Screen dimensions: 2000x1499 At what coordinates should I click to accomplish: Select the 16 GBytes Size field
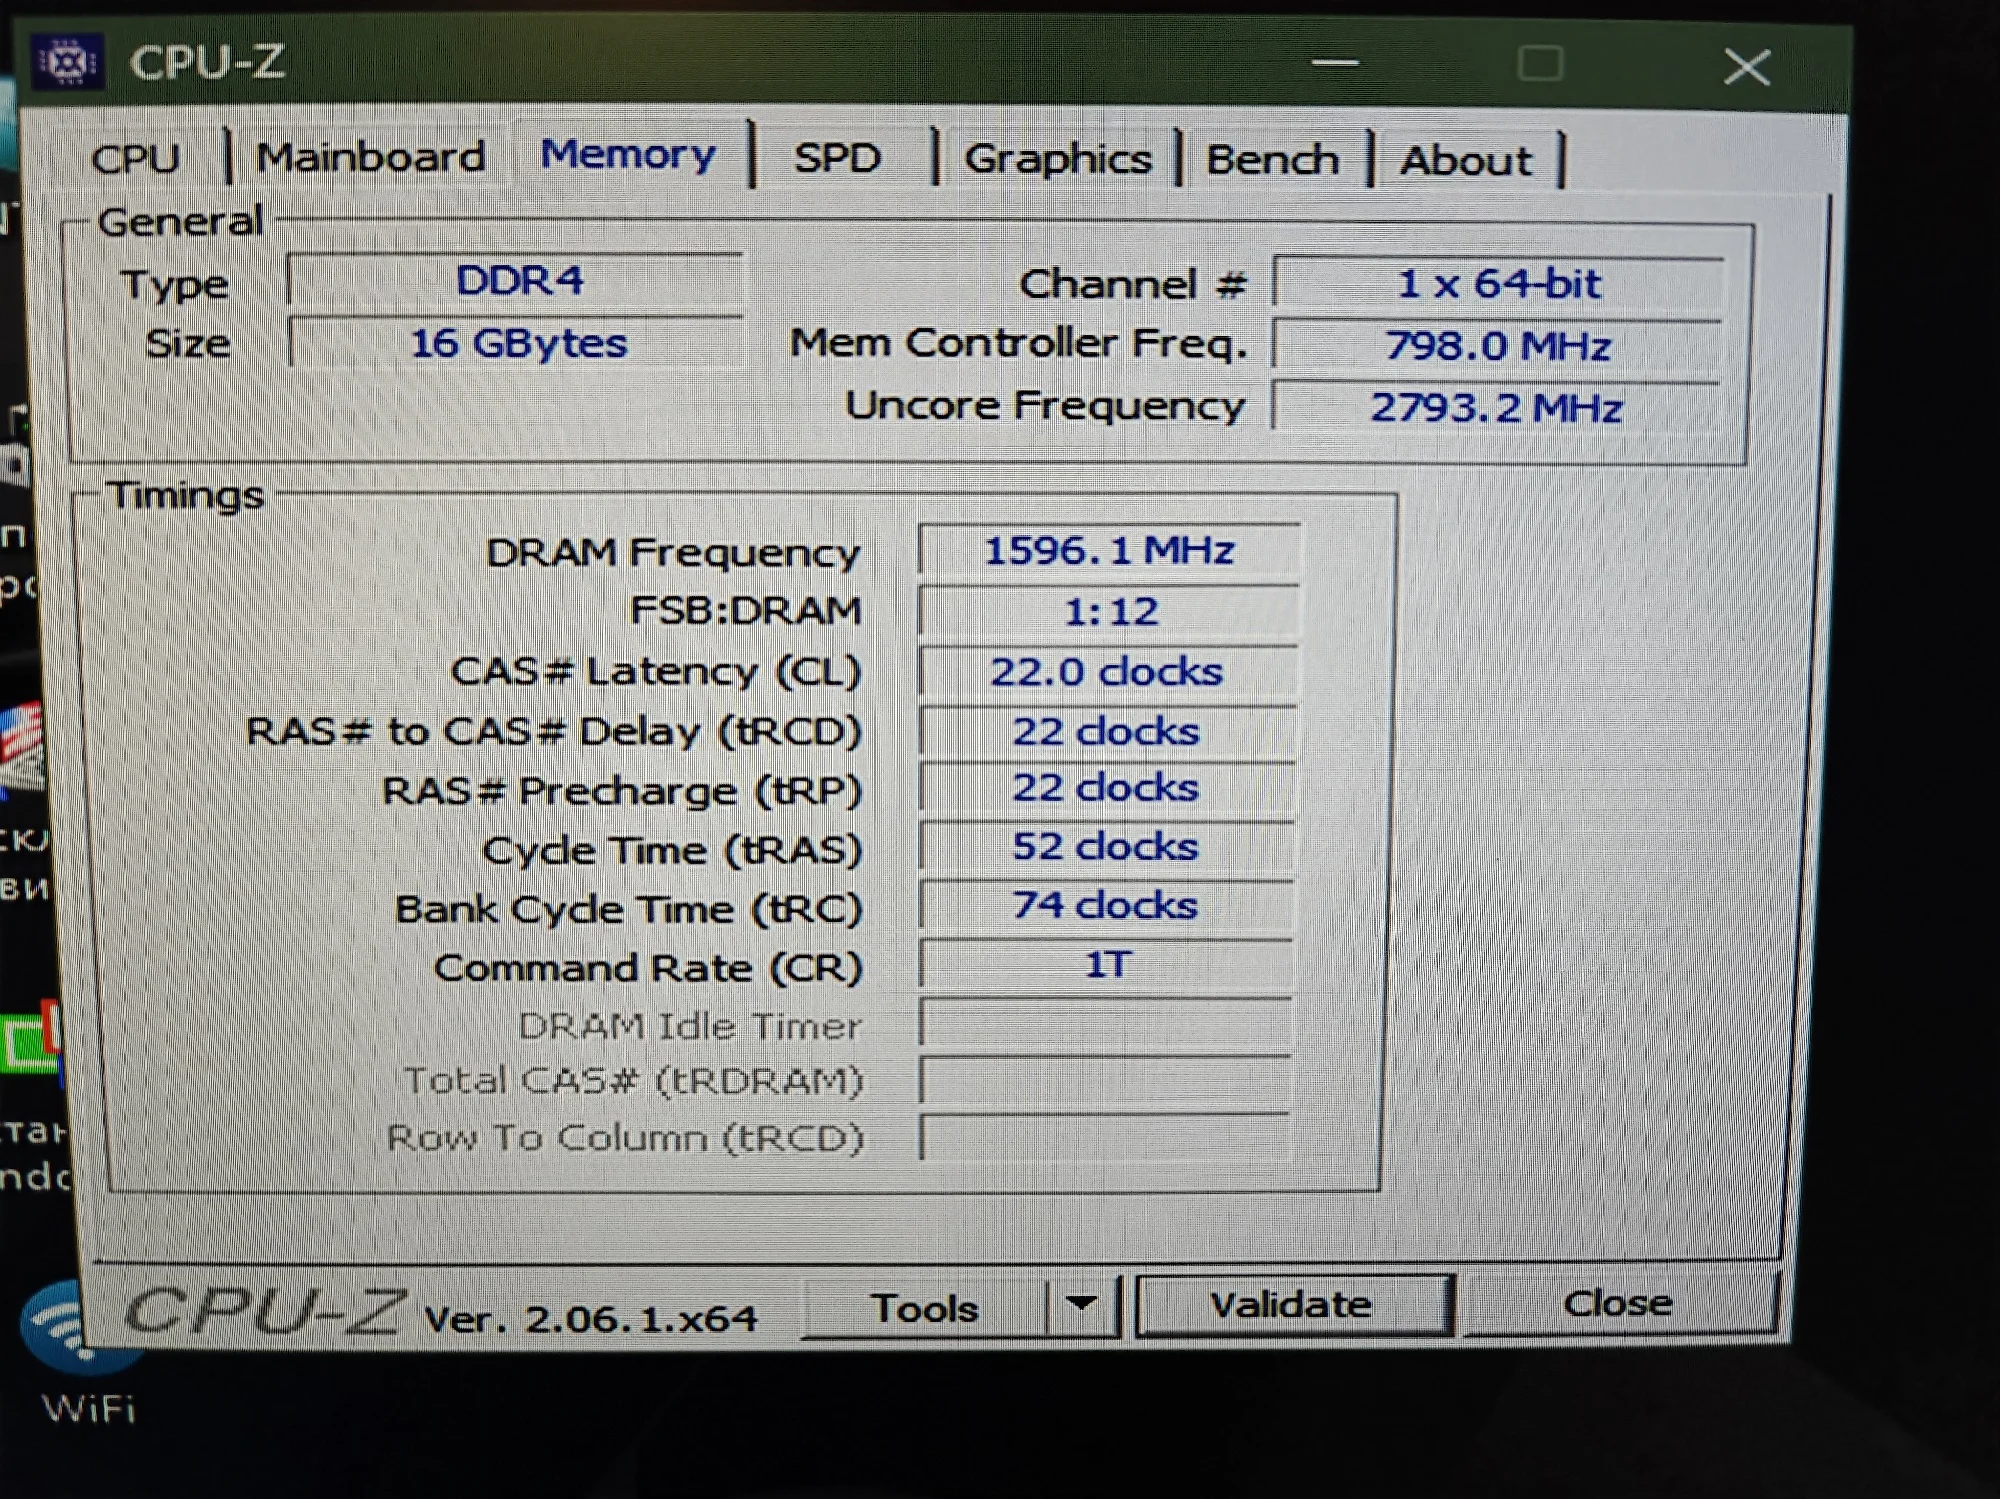point(517,344)
